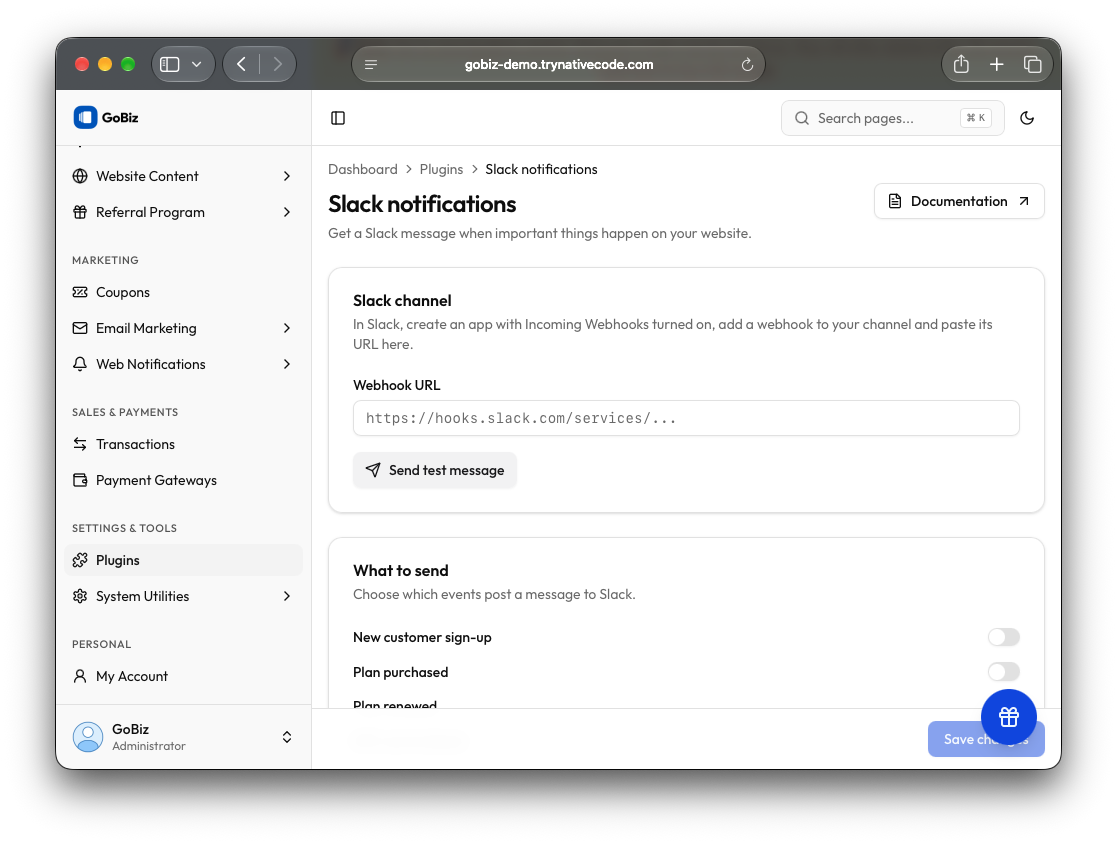The height and width of the screenshot is (843, 1117).
Task: Click the 'Slack channel' heading
Action: tap(402, 301)
